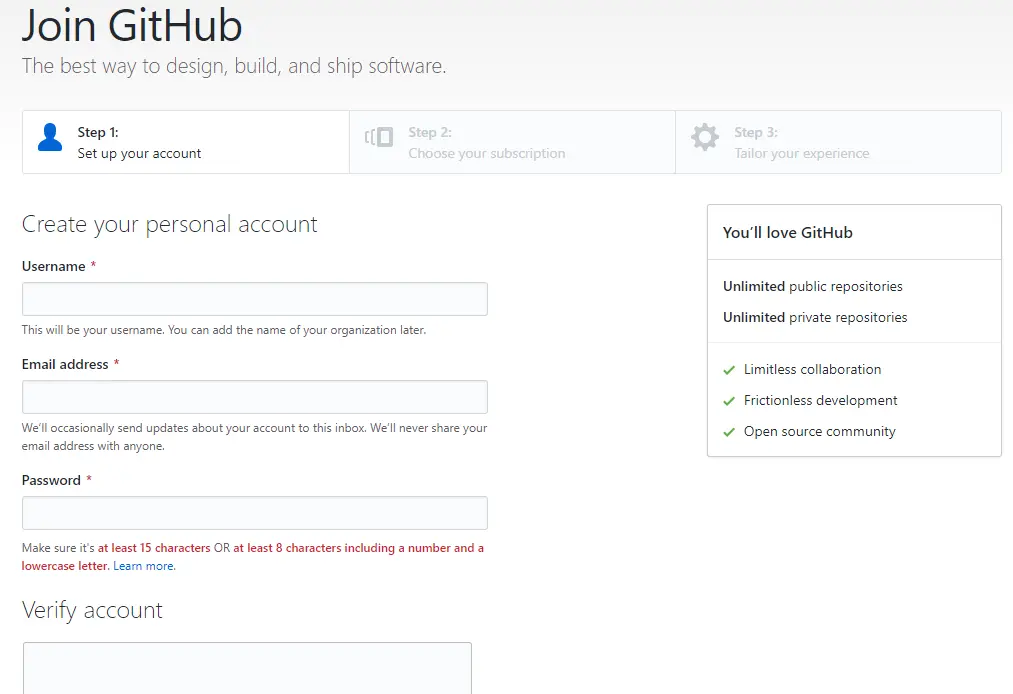Select the Step 1 Set up your account tab

pyautogui.click(x=185, y=142)
